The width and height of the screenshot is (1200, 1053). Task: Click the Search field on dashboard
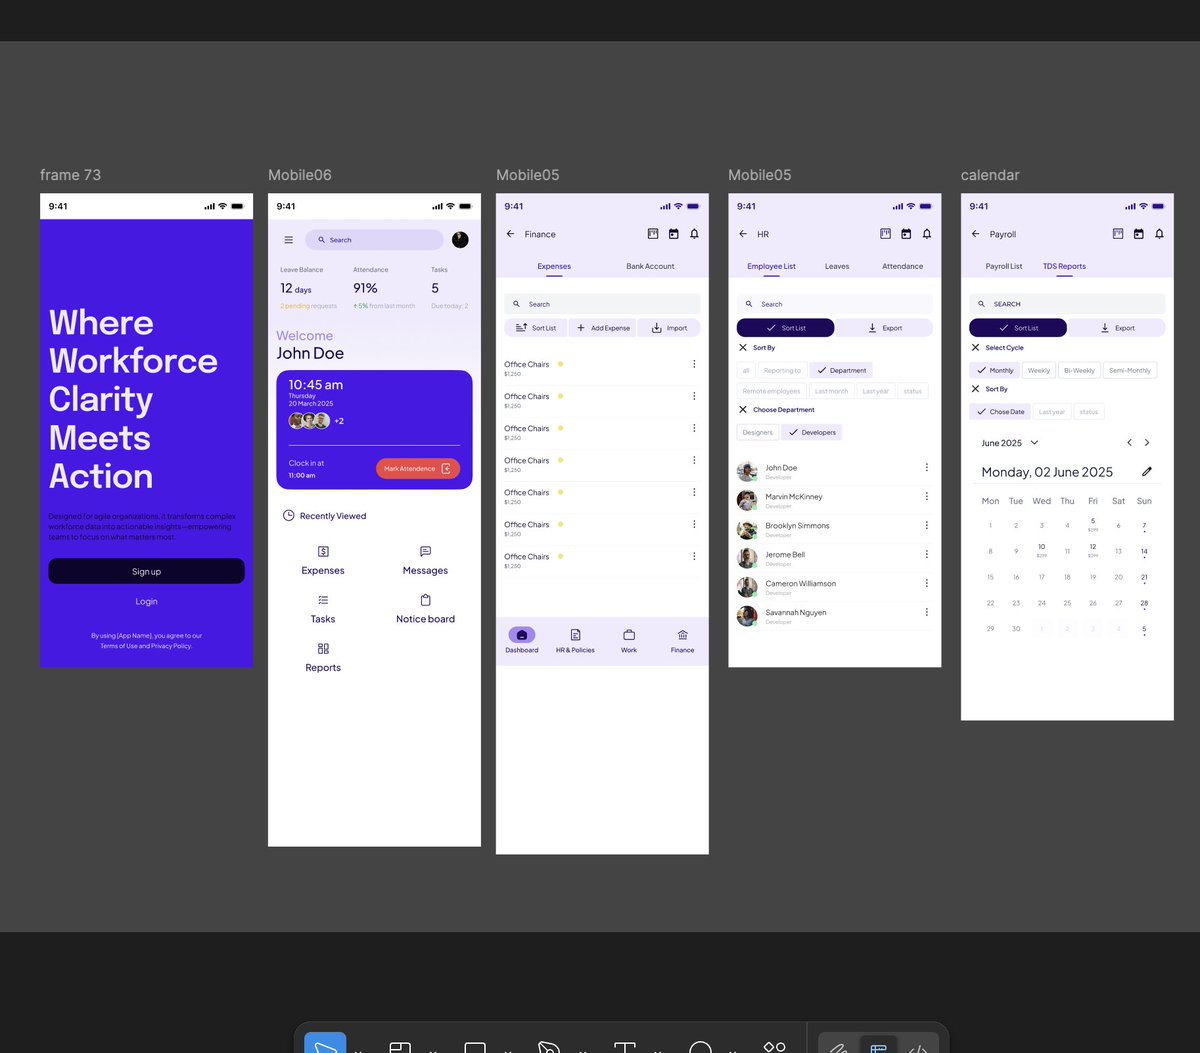tap(375, 240)
